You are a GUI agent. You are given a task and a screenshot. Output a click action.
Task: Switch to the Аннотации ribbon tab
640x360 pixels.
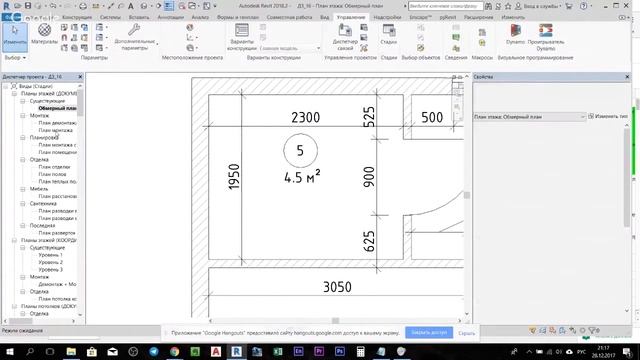click(171, 17)
